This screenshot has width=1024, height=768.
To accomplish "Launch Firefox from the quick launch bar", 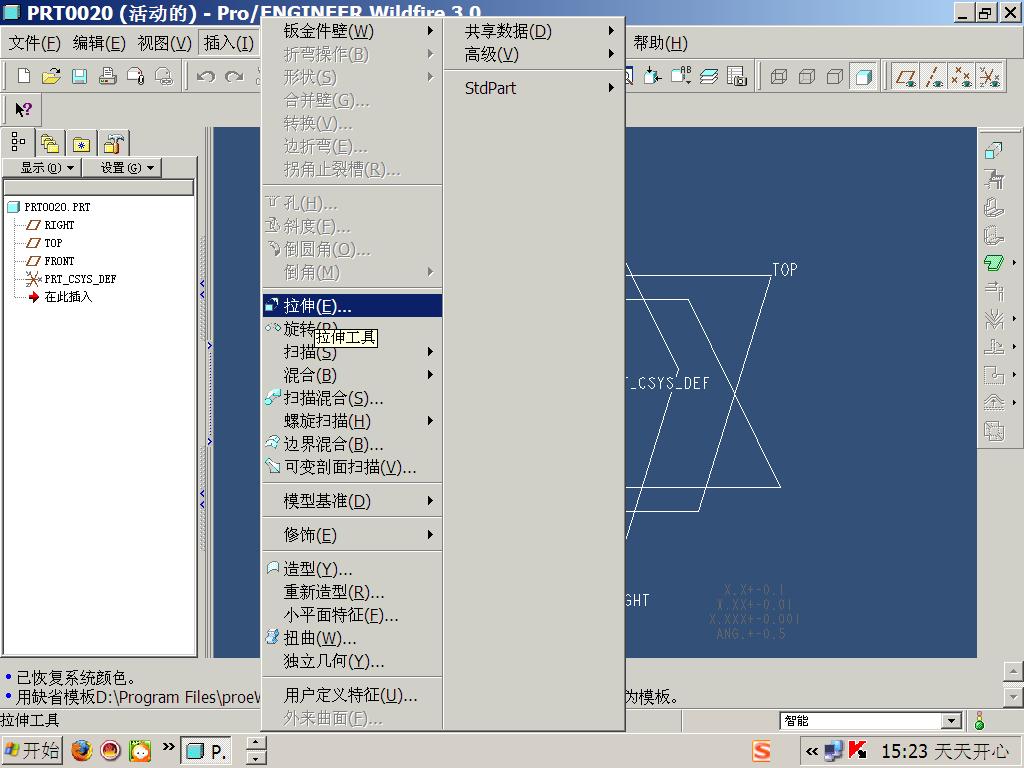I will [81, 751].
